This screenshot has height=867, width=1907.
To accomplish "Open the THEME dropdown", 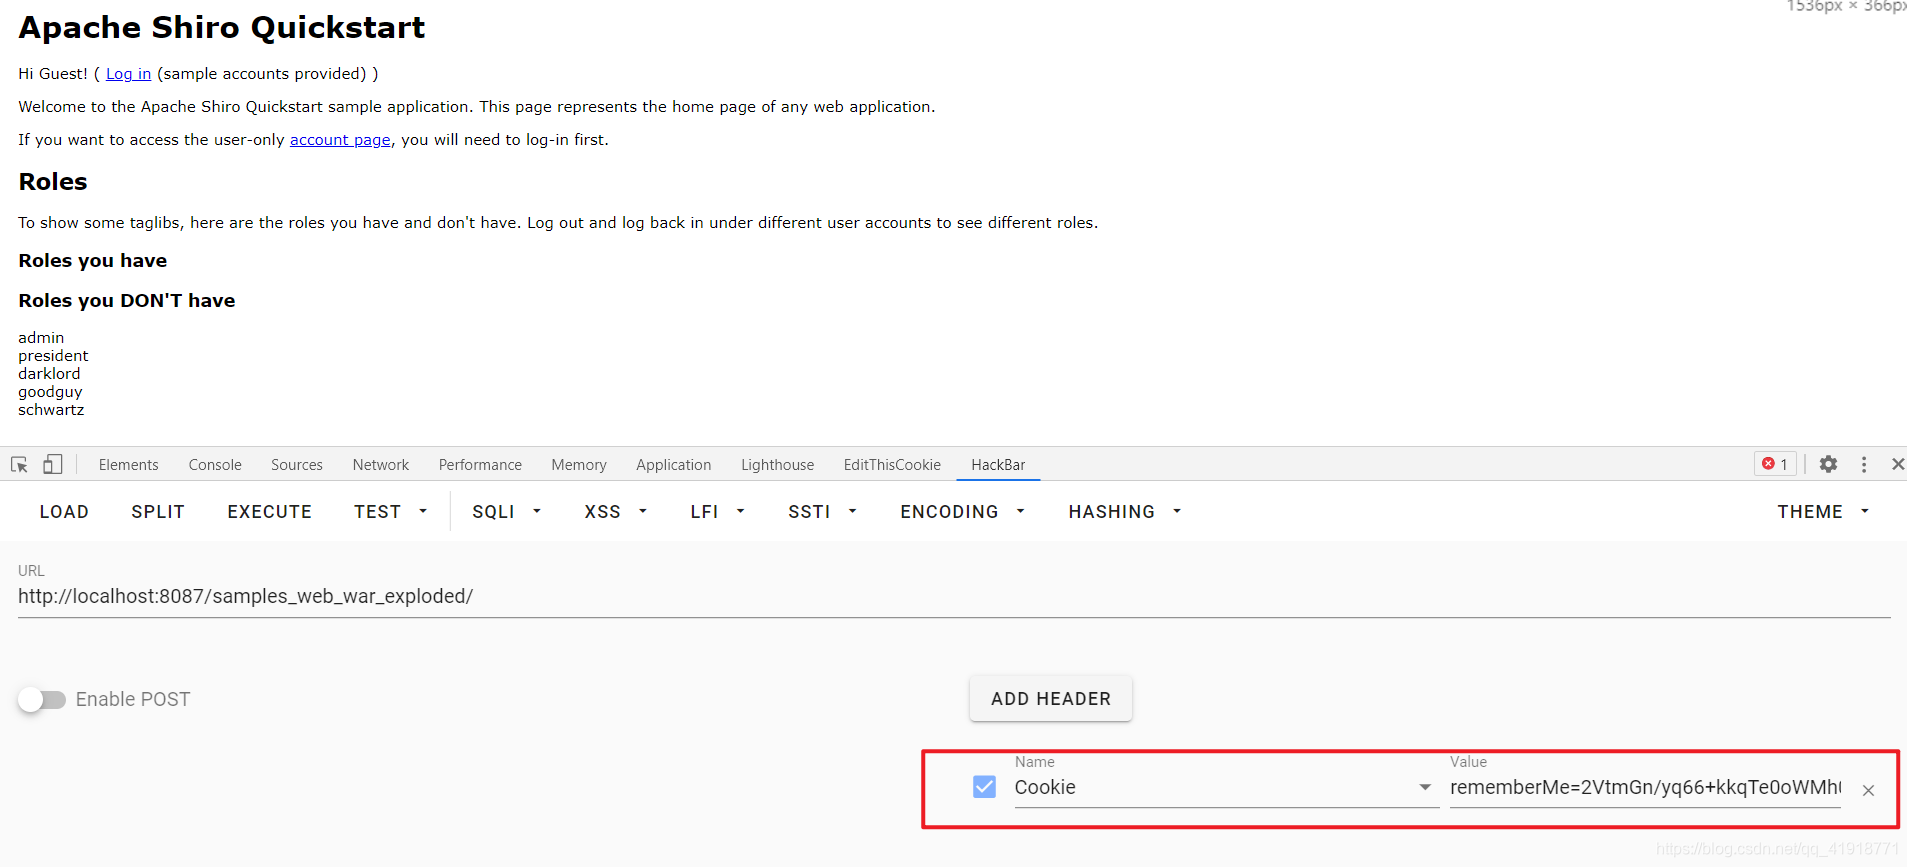I will pos(1823,511).
